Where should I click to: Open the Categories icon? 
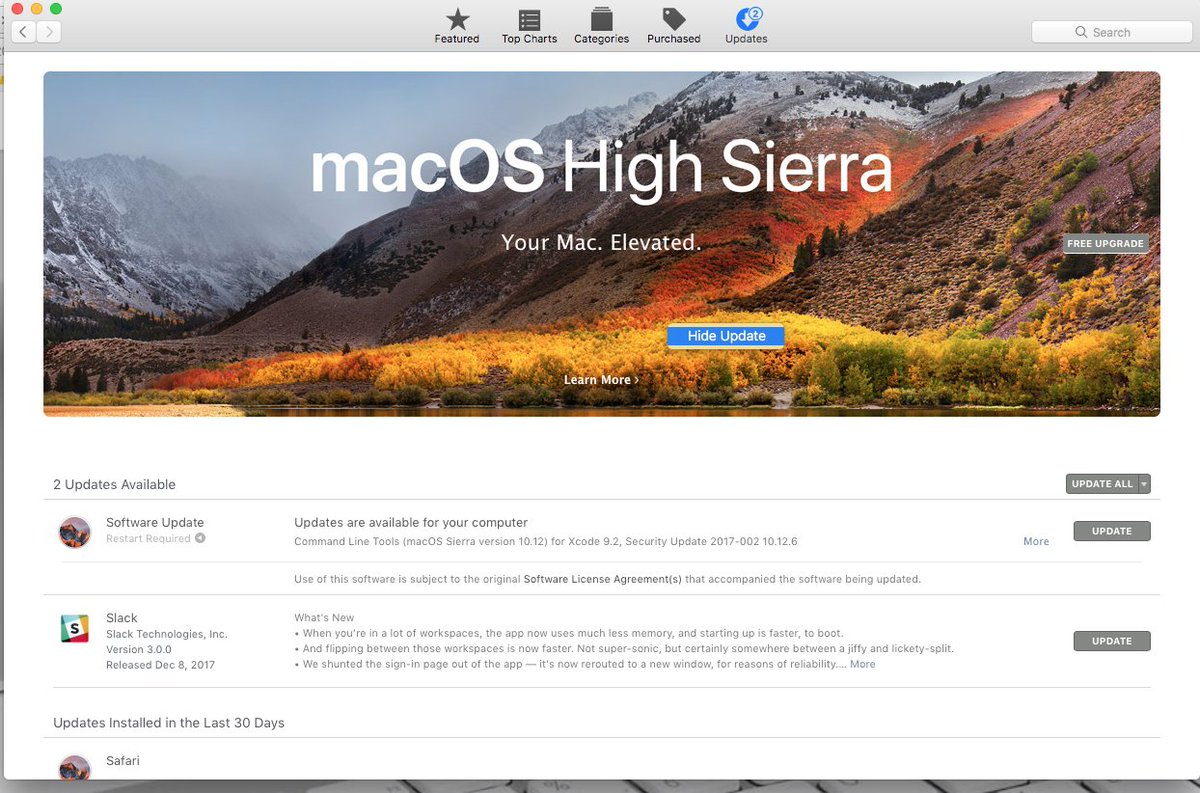601,19
